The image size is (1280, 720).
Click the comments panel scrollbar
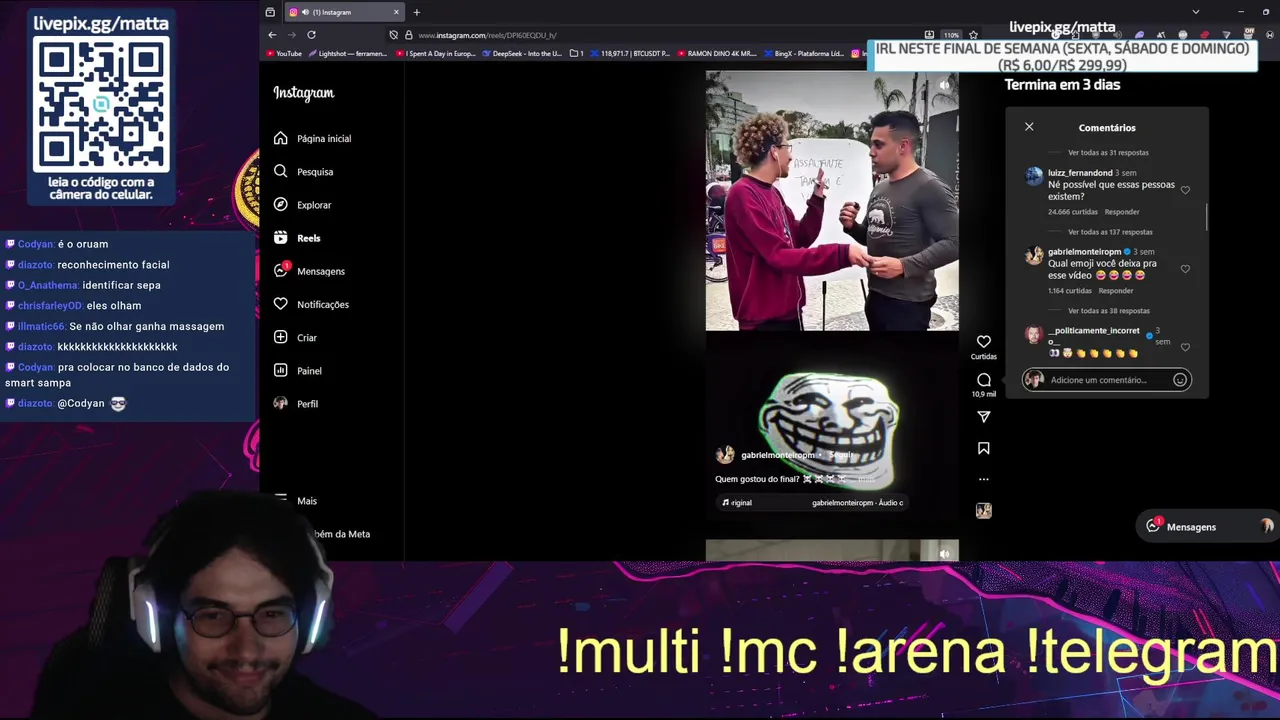click(x=1207, y=216)
